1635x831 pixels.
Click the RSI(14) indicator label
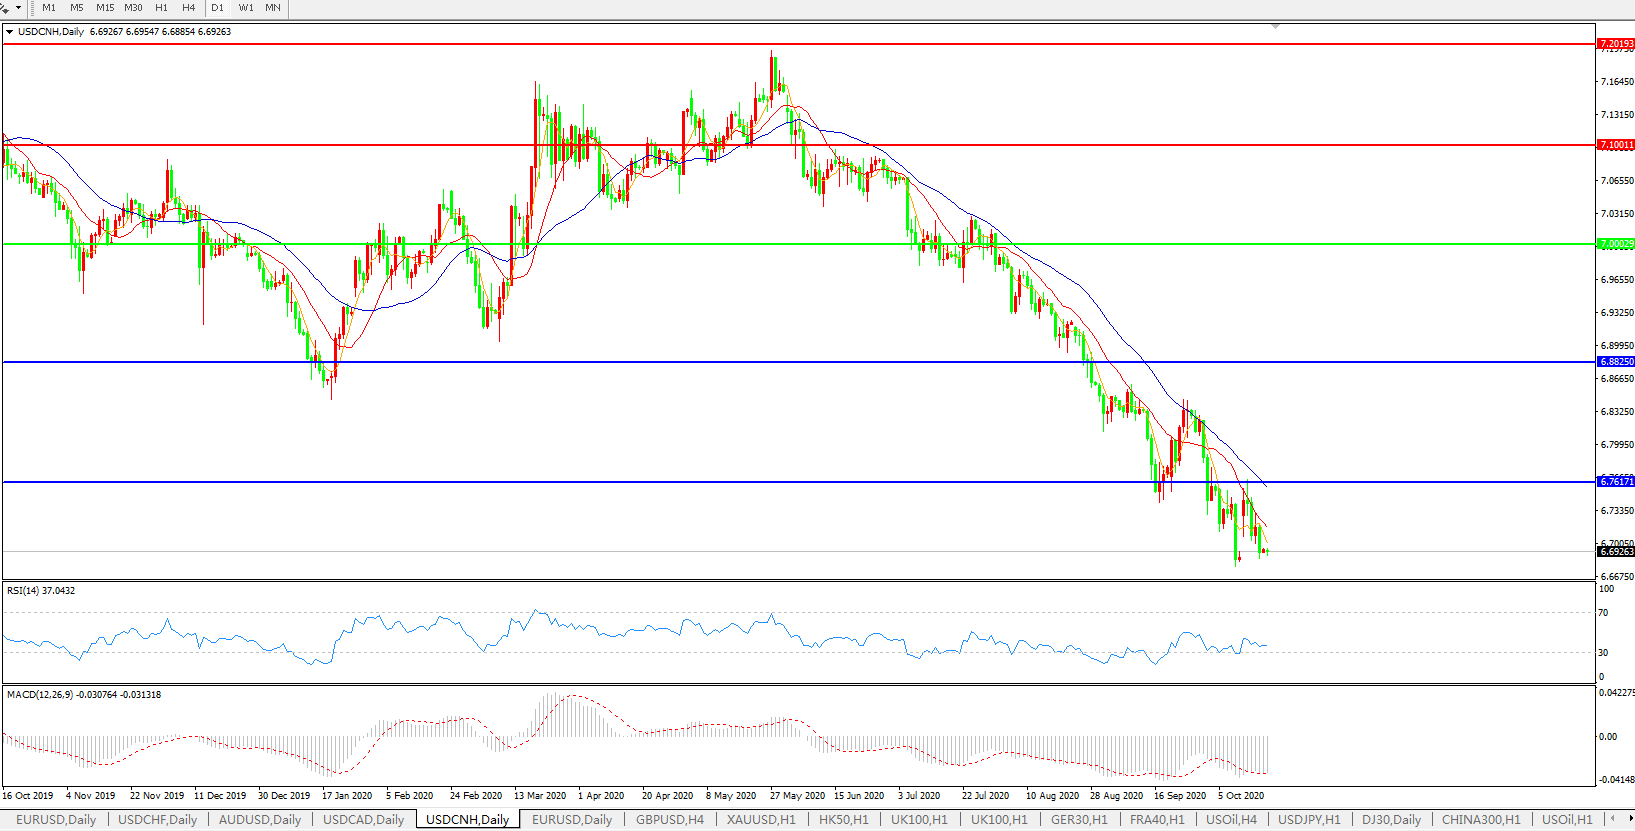pos(40,591)
